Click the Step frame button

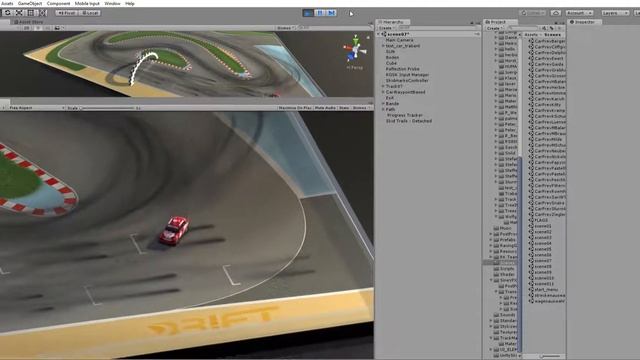point(331,13)
